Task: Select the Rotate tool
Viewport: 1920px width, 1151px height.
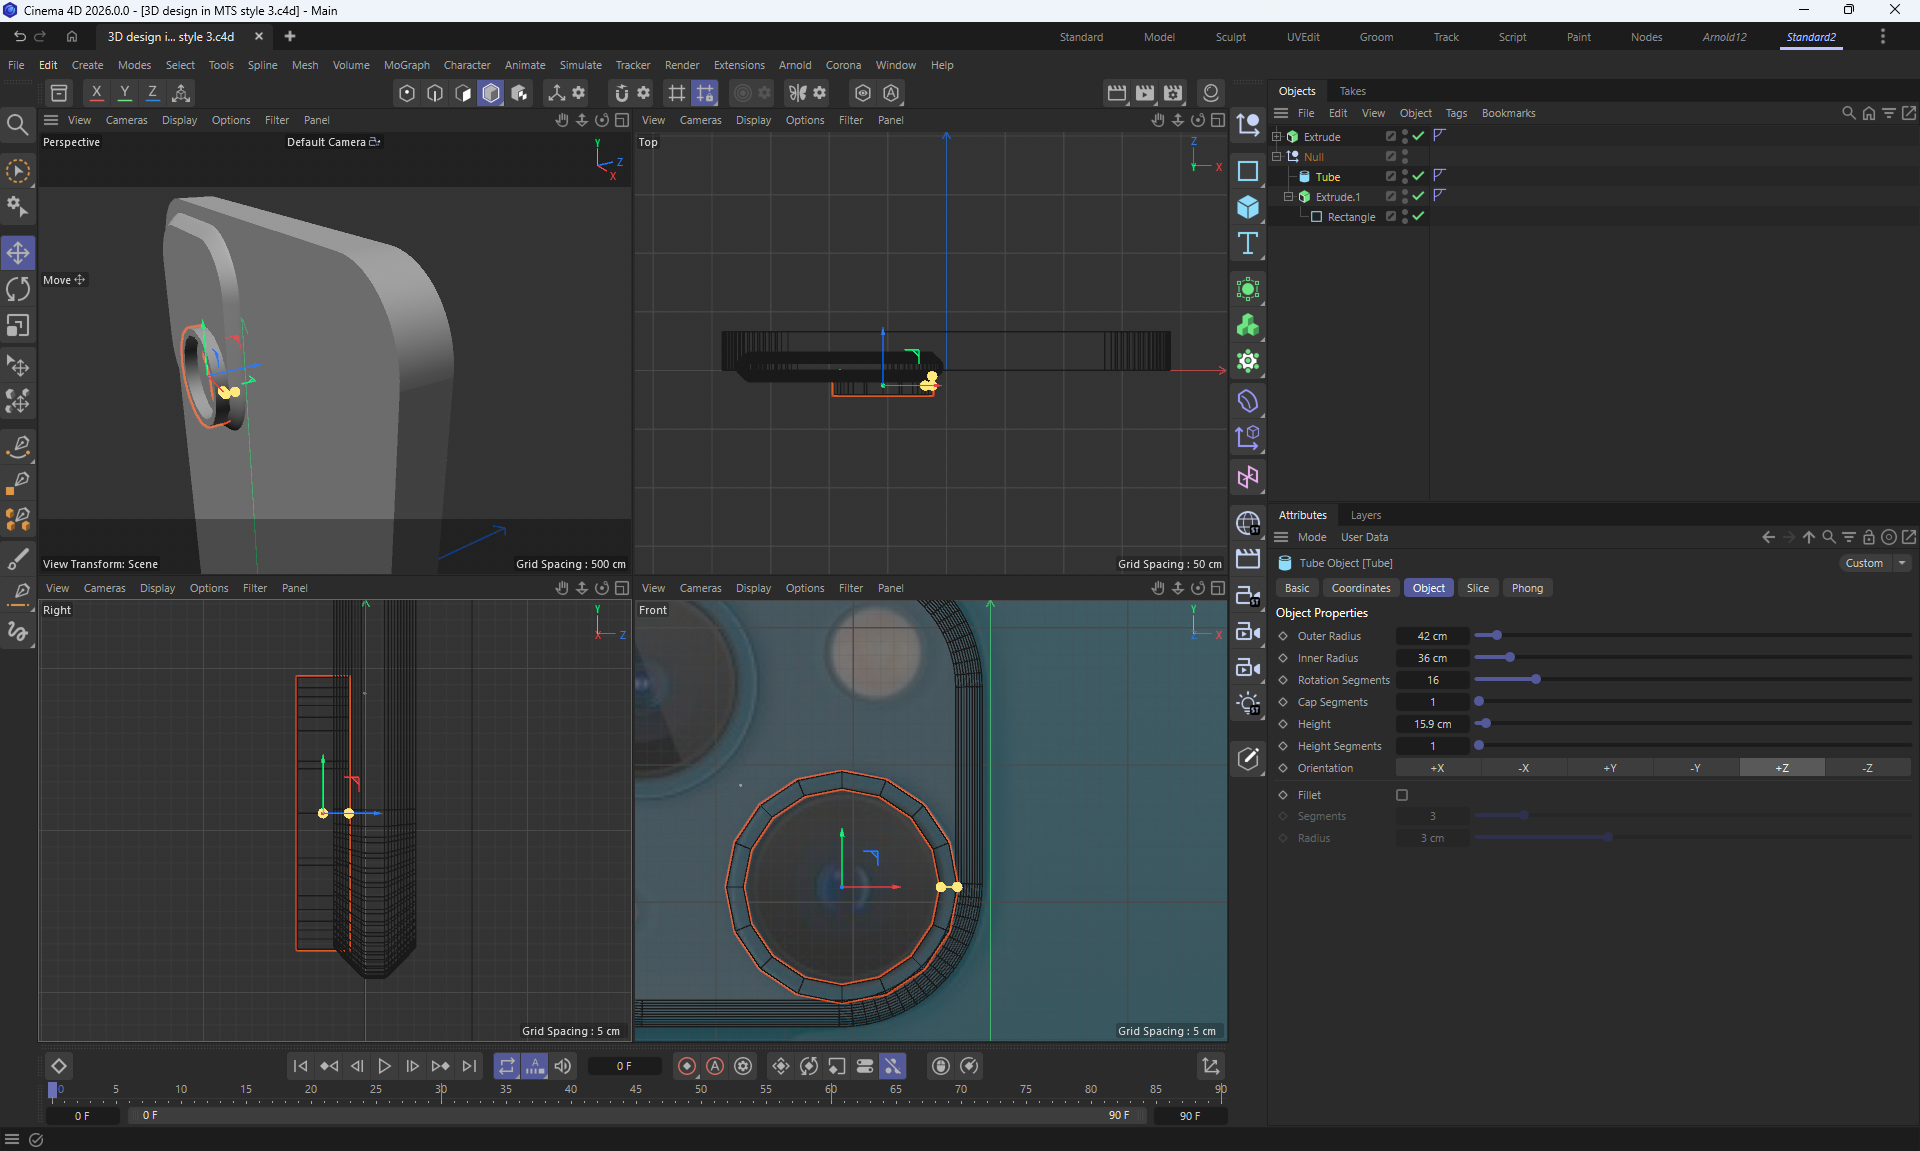Action: pyautogui.click(x=18, y=289)
